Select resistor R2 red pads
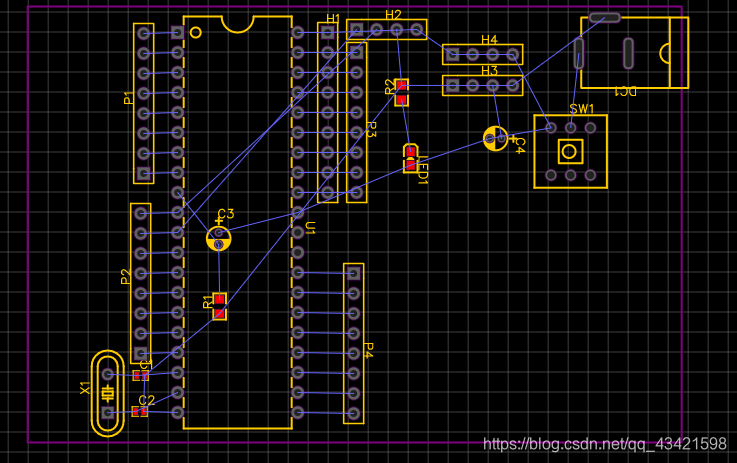Viewport: 737px width, 463px height. pos(401,92)
